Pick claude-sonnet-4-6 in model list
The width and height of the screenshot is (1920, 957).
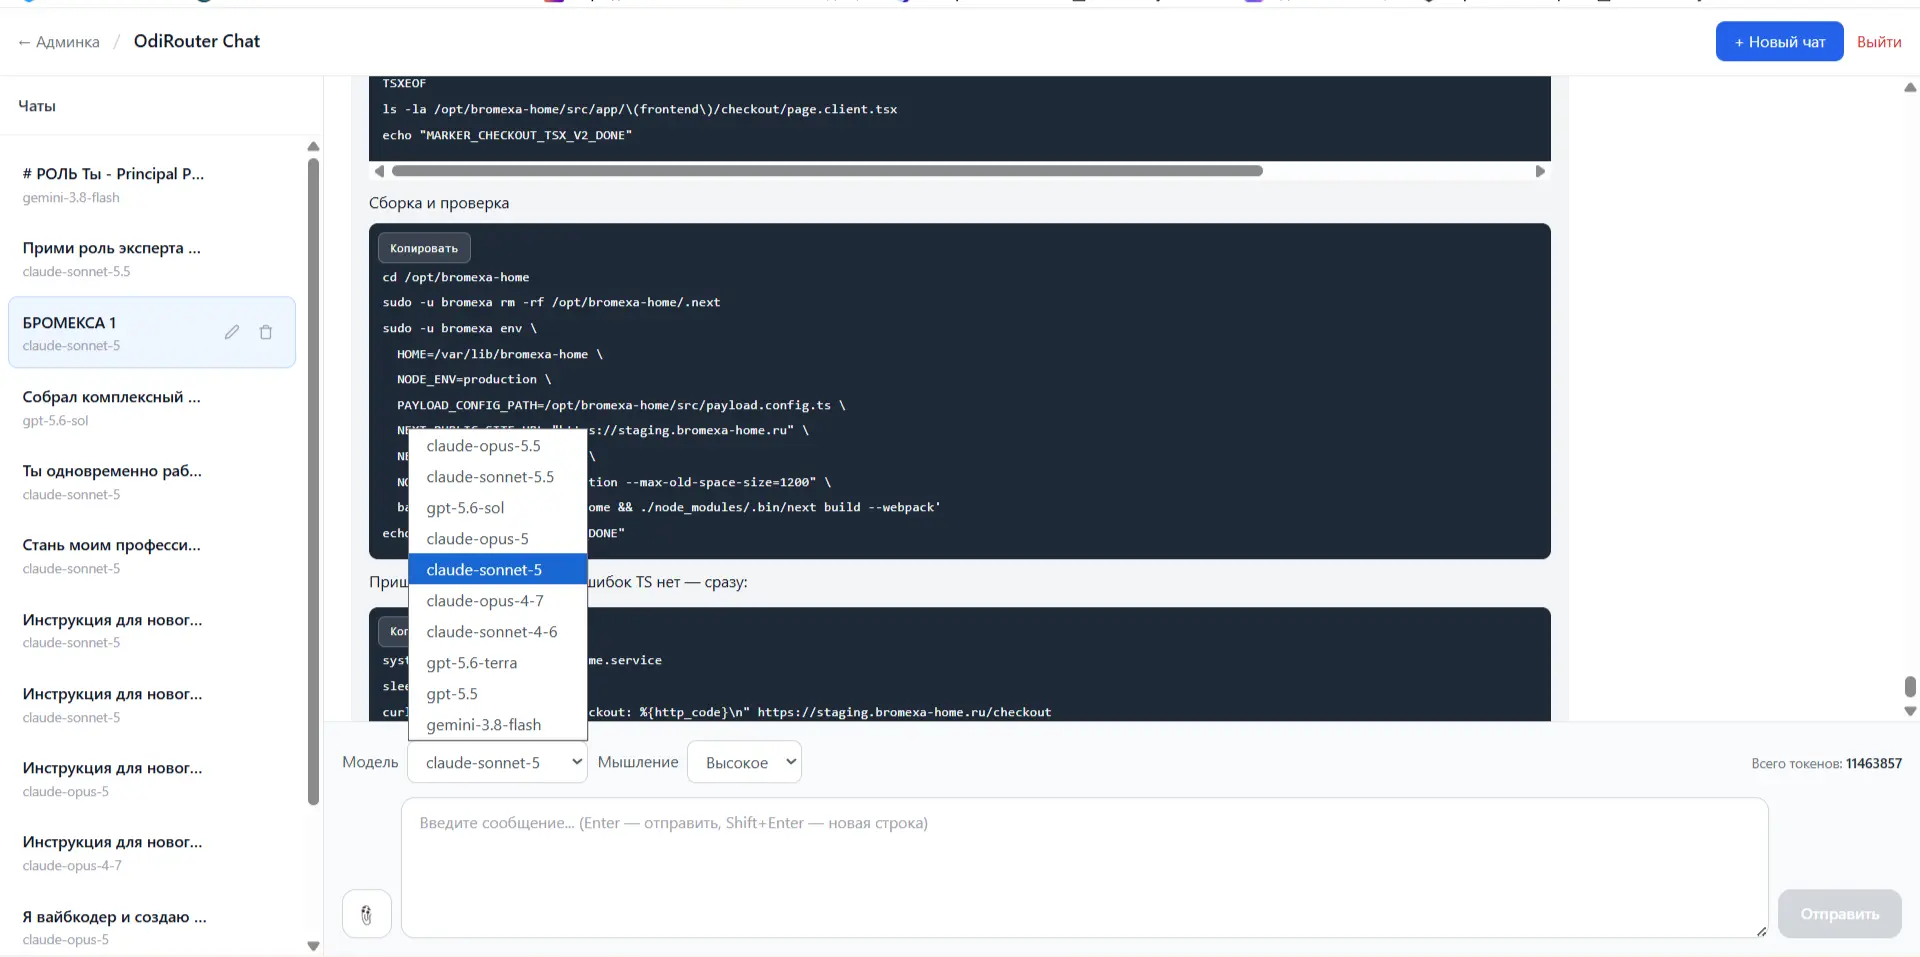pyautogui.click(x=497, y=632)
